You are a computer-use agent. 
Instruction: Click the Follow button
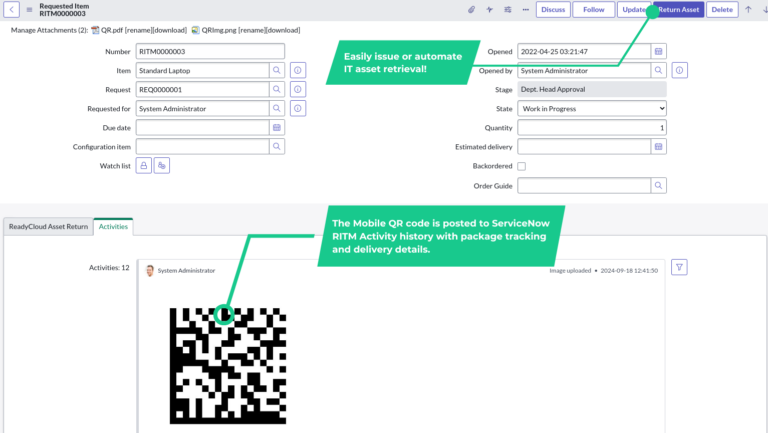click(x=594, y=9)
